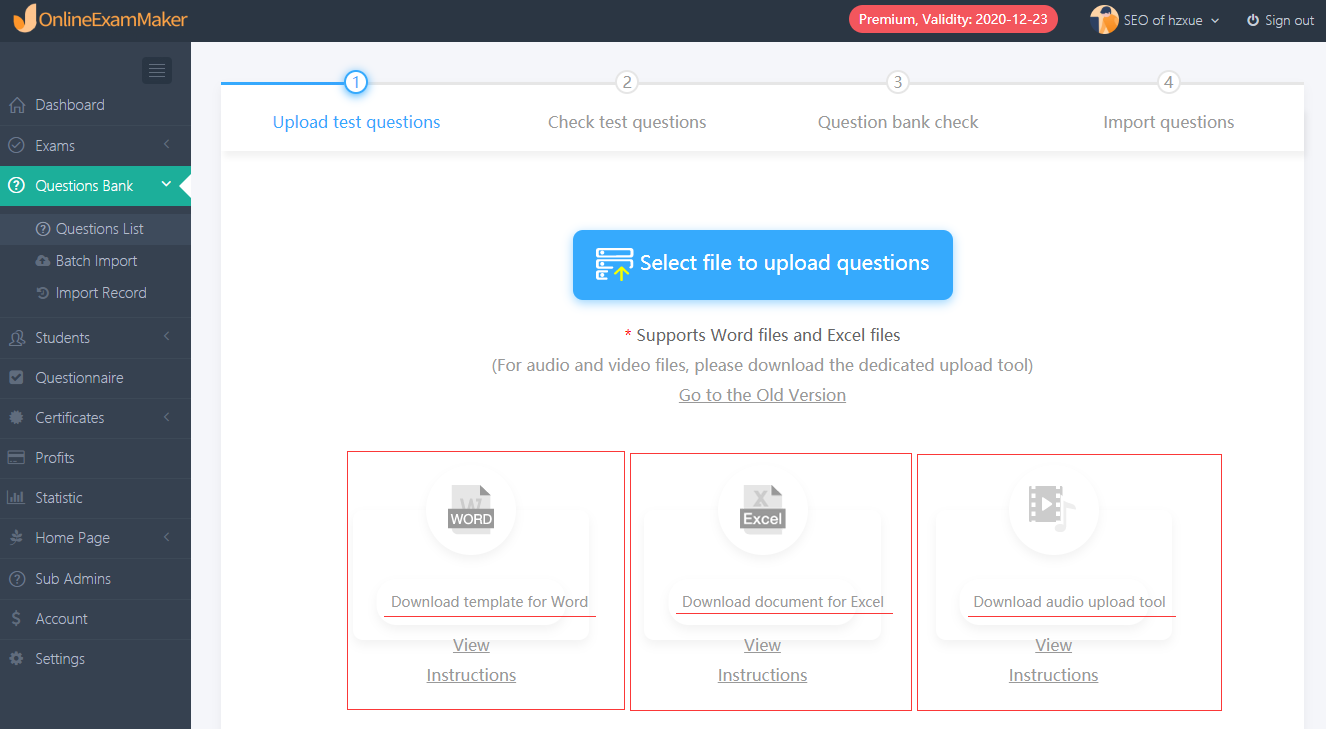
Task: Click the Question bank check step label
Action: [x=898, y=122]
